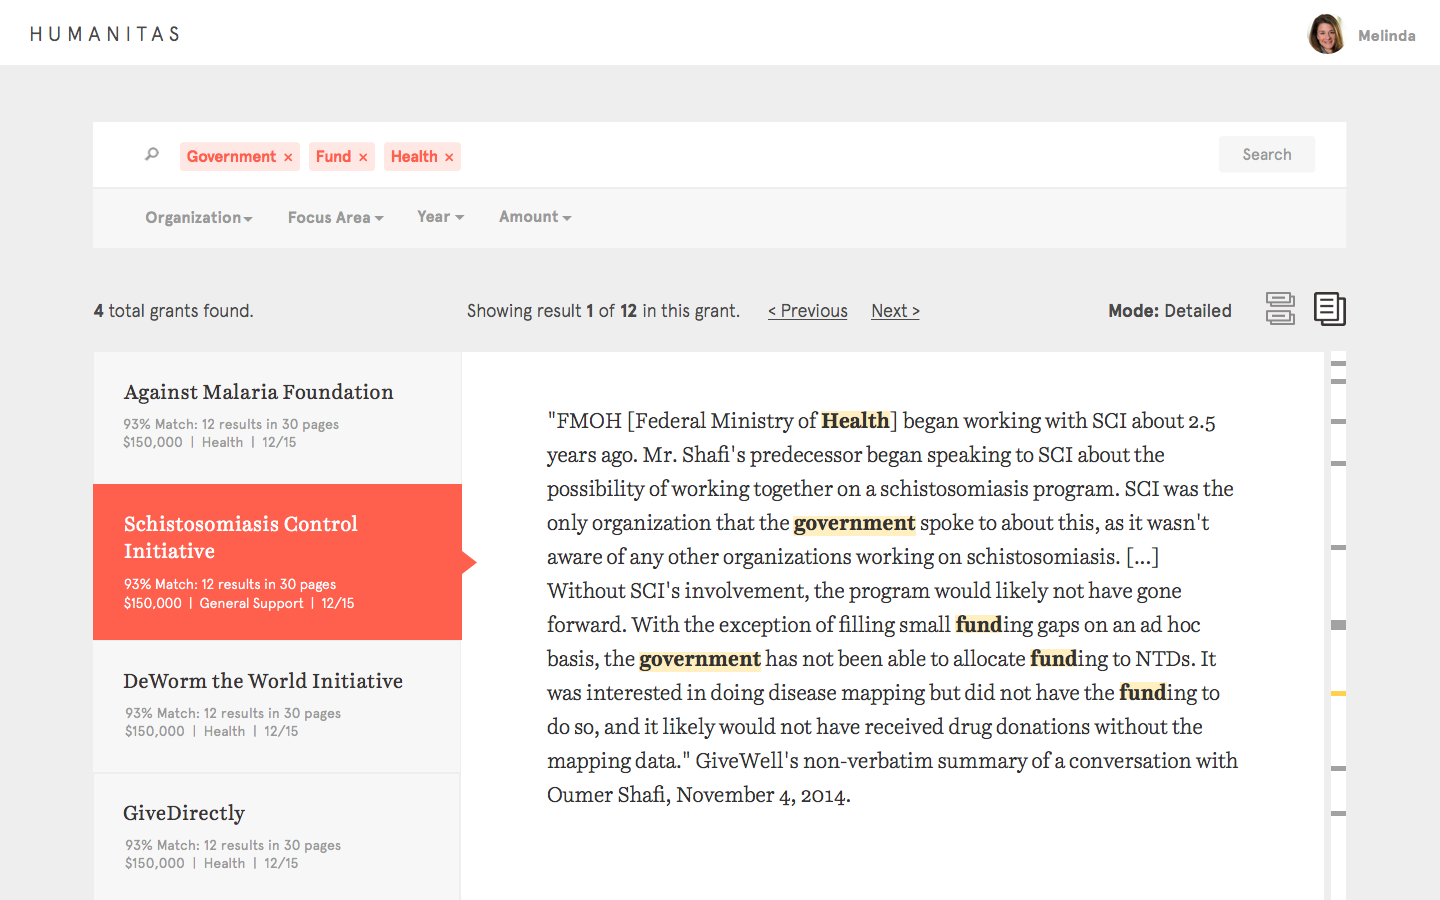The width and height of the screenshot is (1440, 900).
Task: Go to the Humanitas home logo
Action: coord(105,34)
